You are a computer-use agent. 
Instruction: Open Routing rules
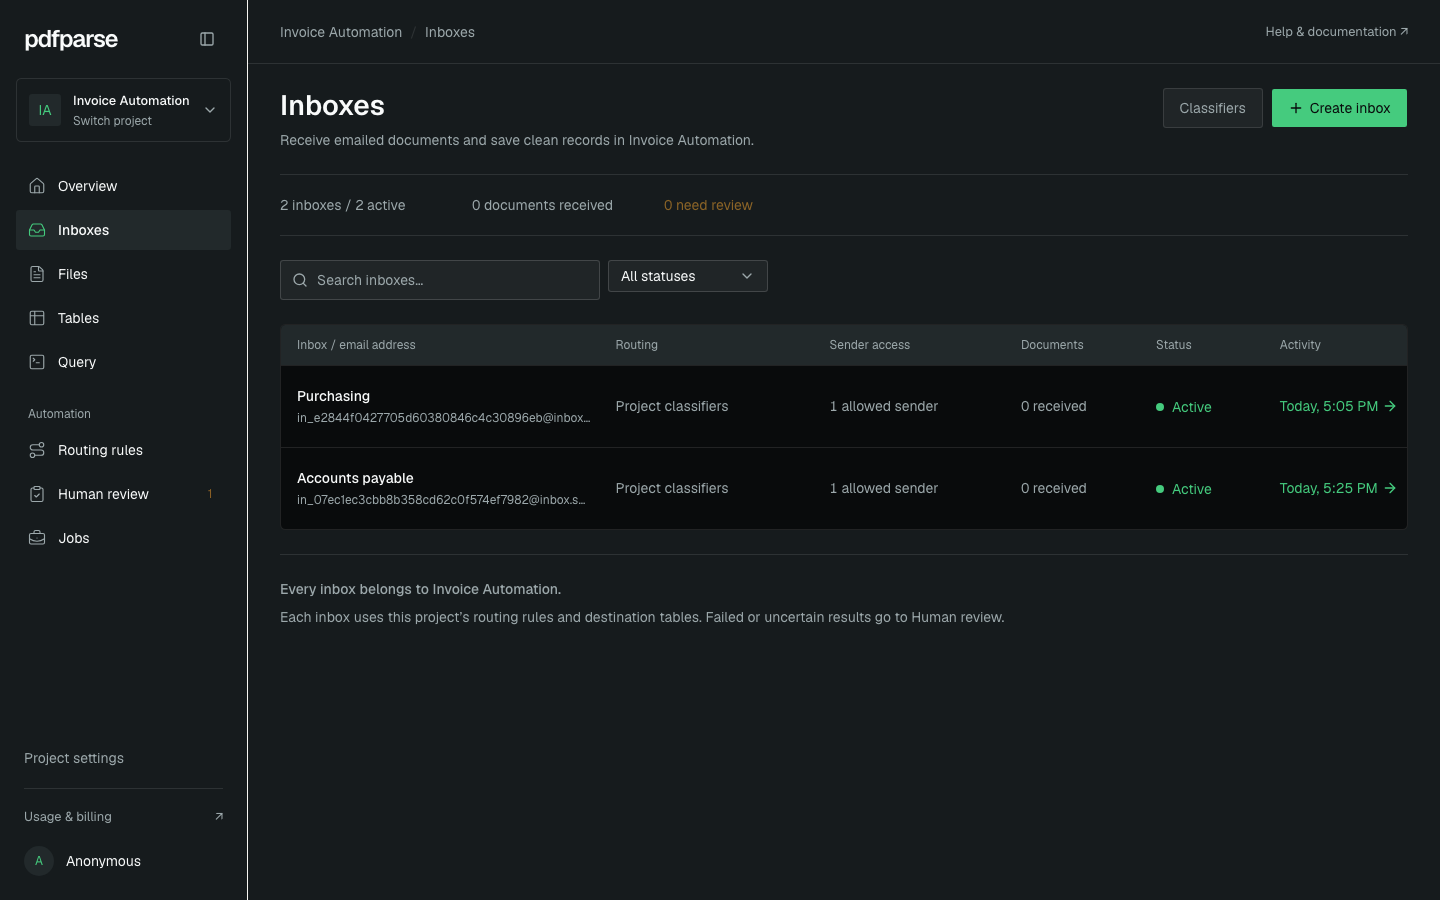[x=123, y=450]
